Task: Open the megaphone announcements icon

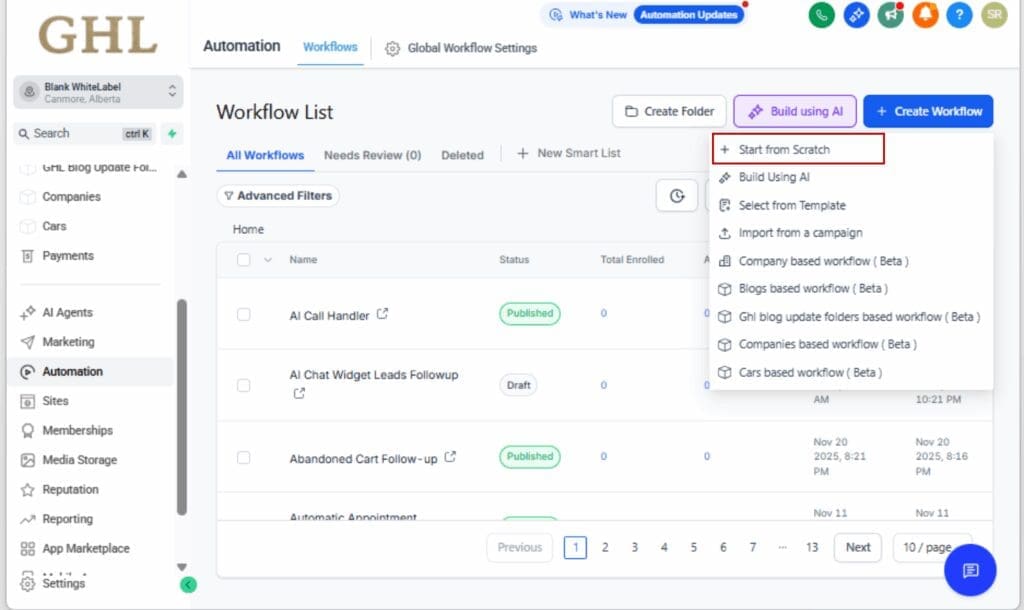Action: point(891,15)
